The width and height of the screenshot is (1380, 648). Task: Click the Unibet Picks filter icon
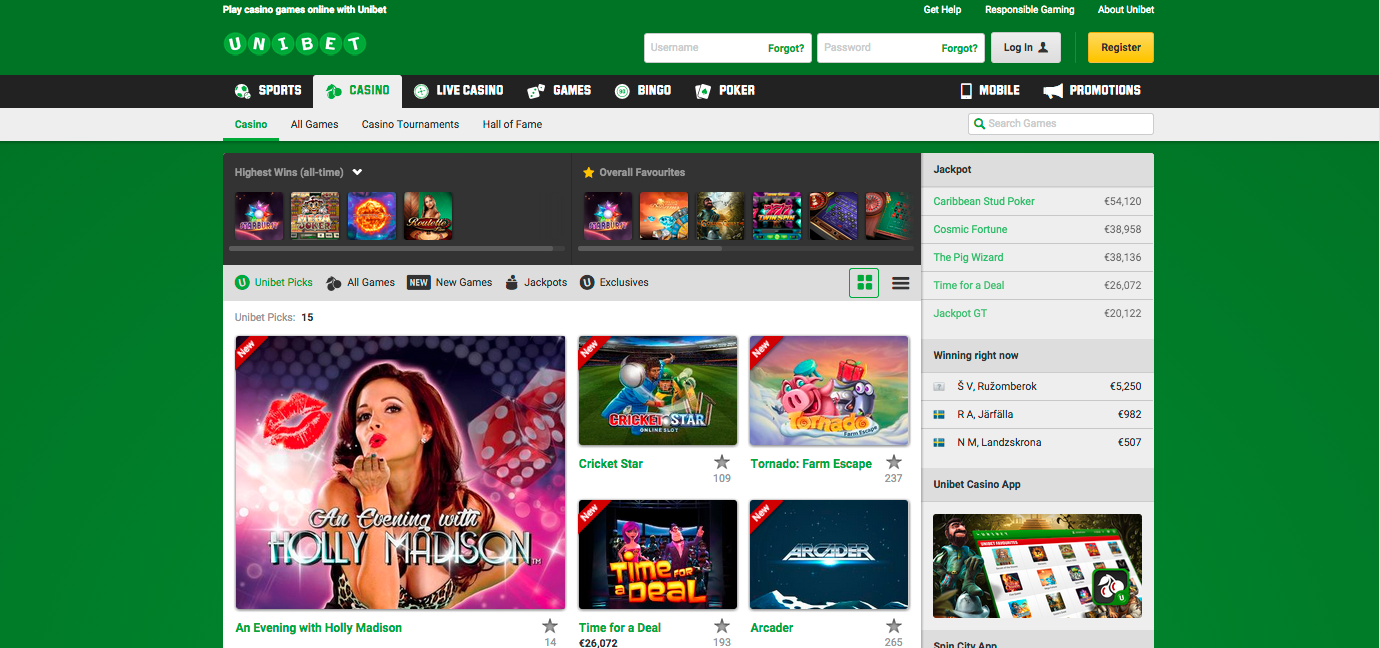tap(242, 283)
